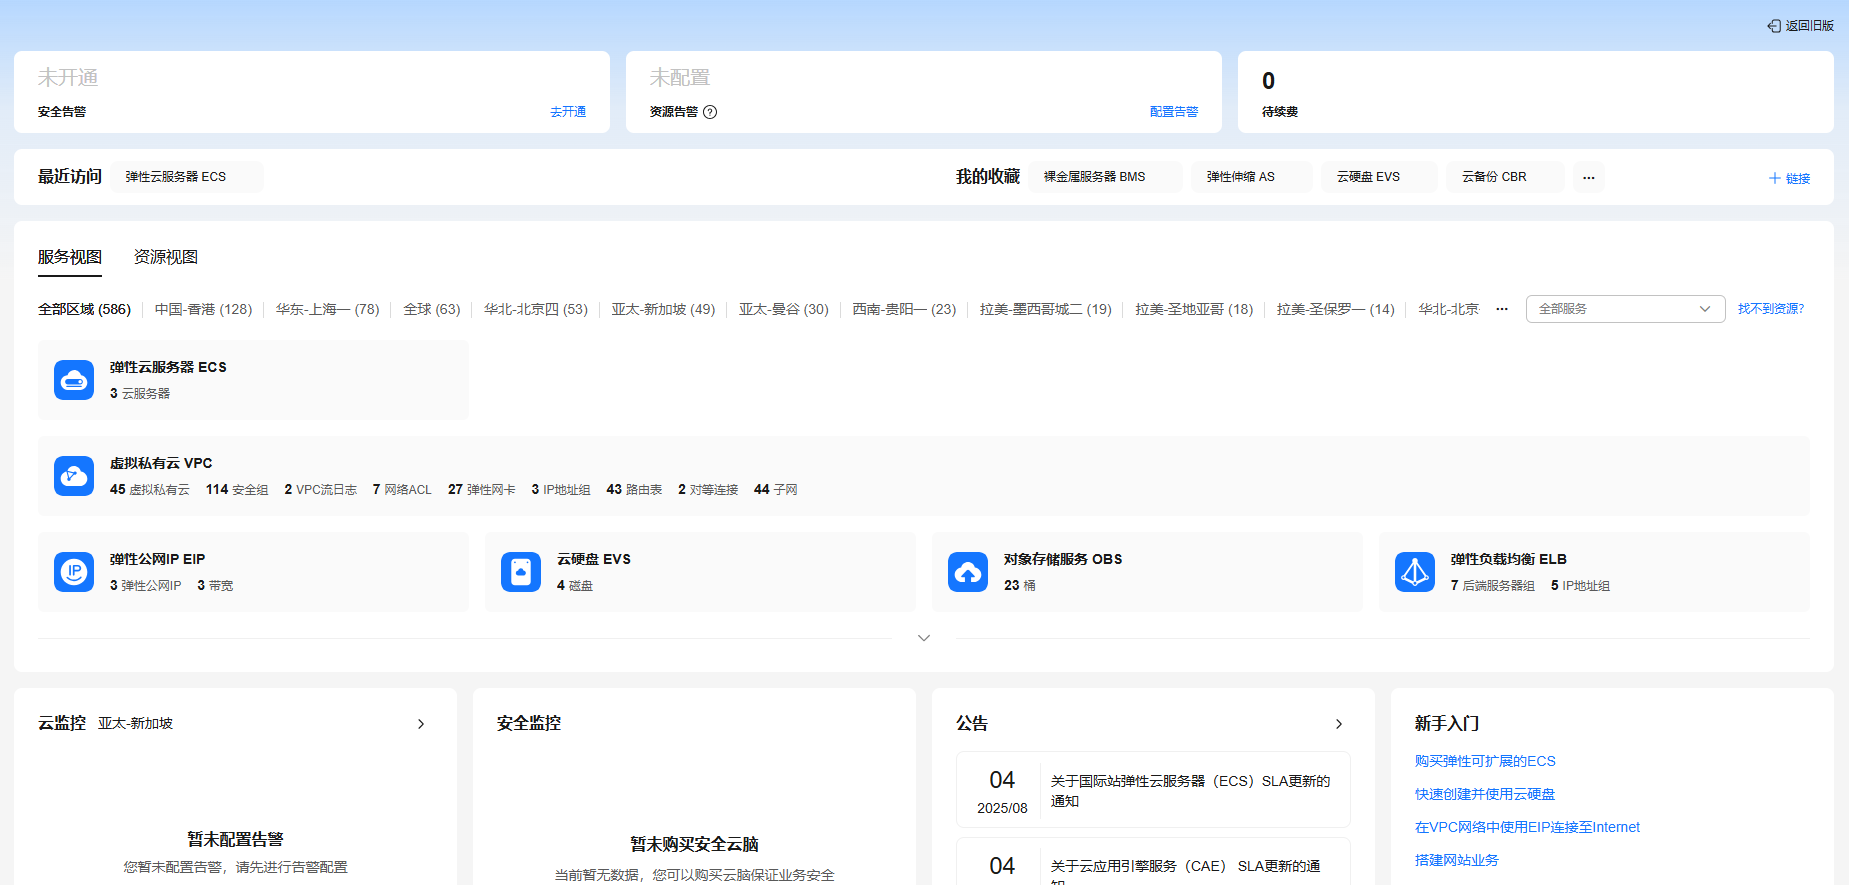Viewport: 1849px width, 885px height.
Task: Select region filter 全球 (63)
Action: 432,309
